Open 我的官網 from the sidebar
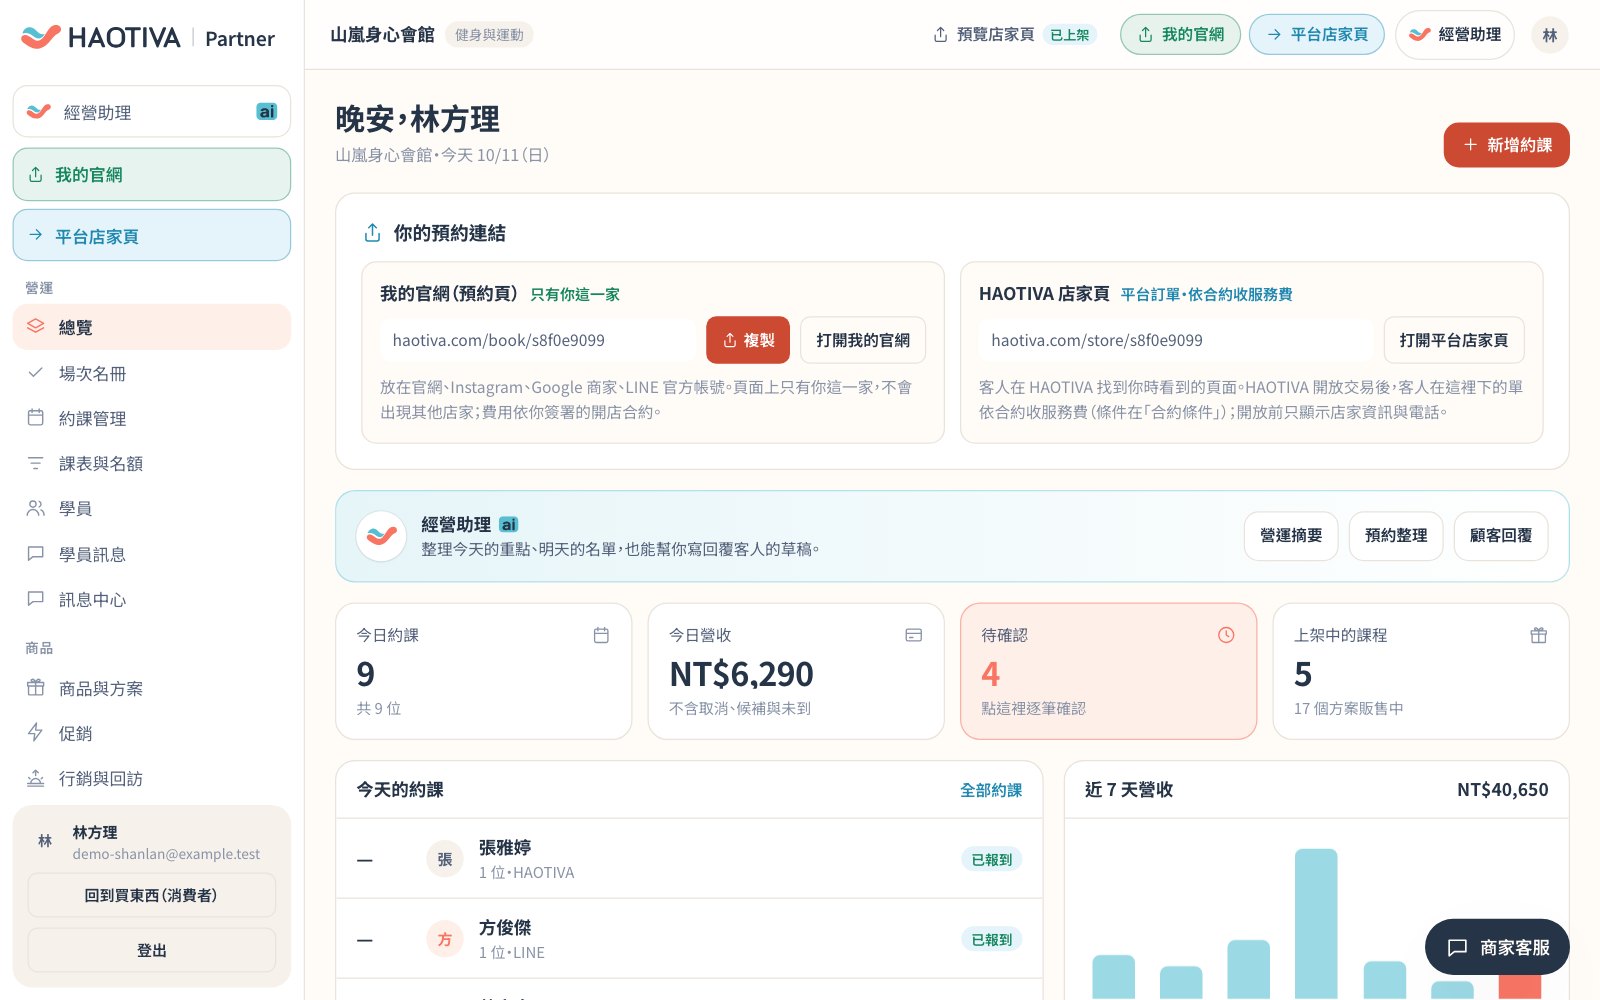Viewport: 1600px width, 1000px height. click(152, 175)
